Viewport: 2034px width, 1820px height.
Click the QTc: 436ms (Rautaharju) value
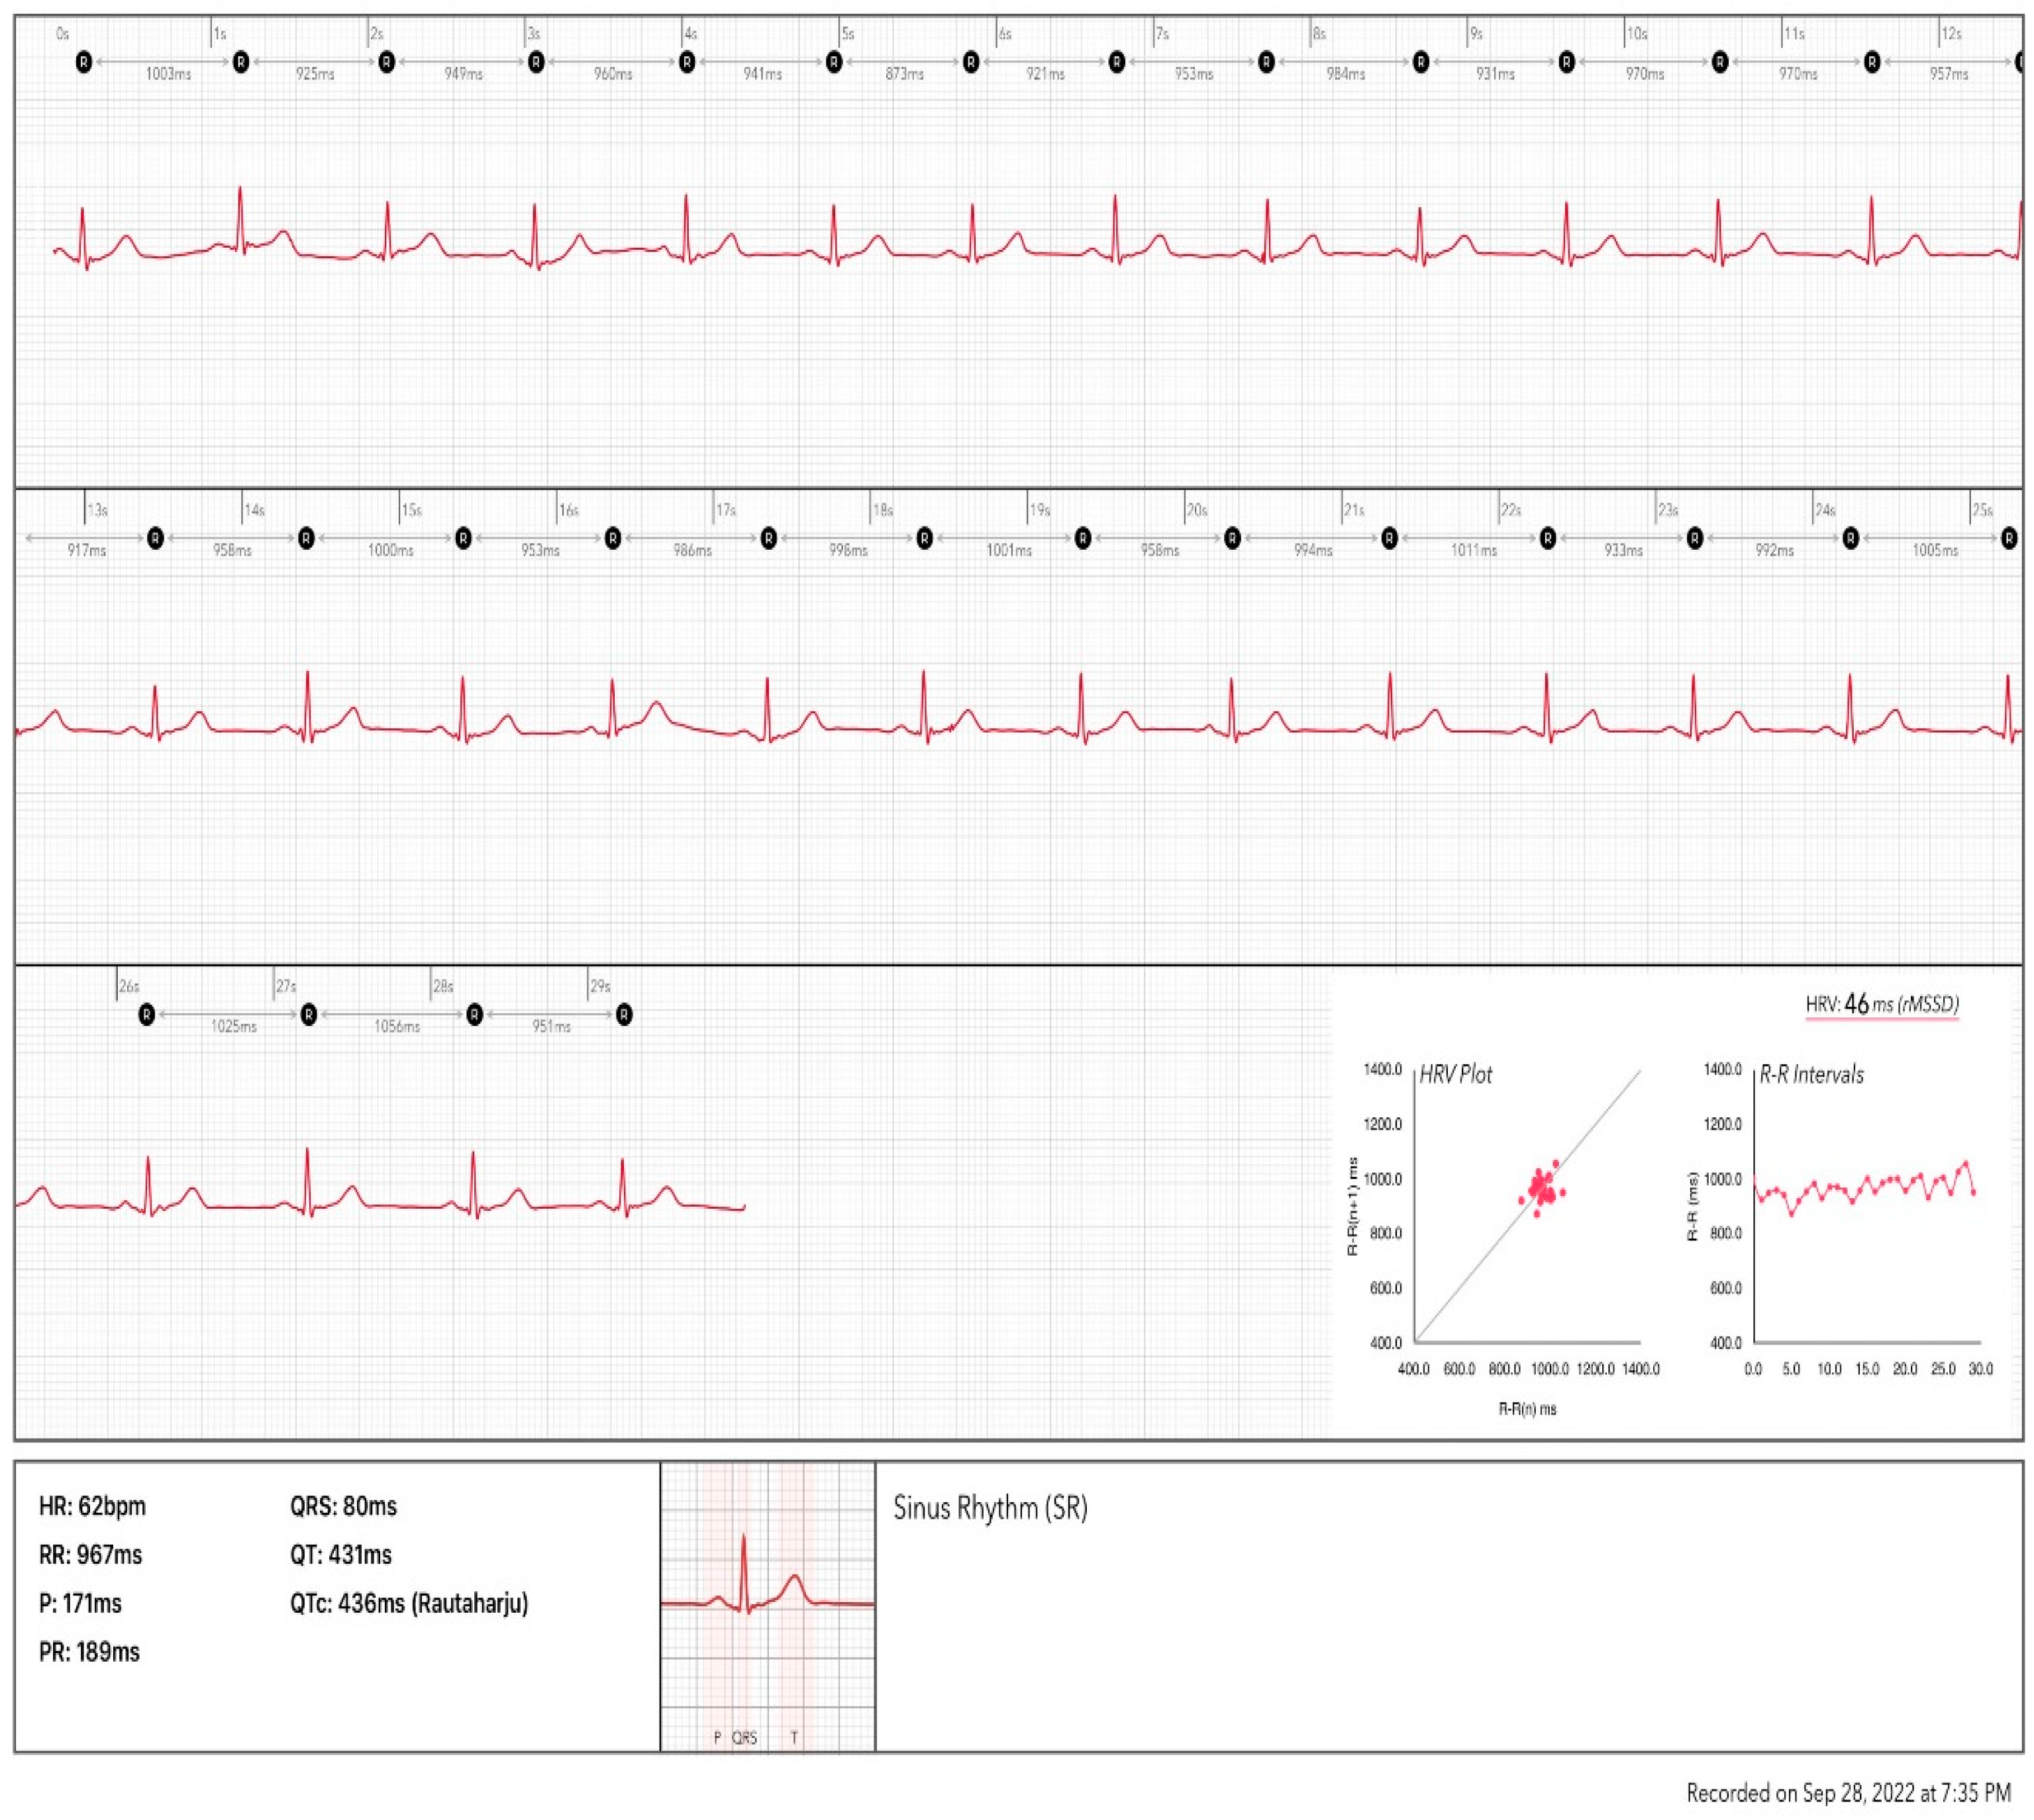[409, 1604]
